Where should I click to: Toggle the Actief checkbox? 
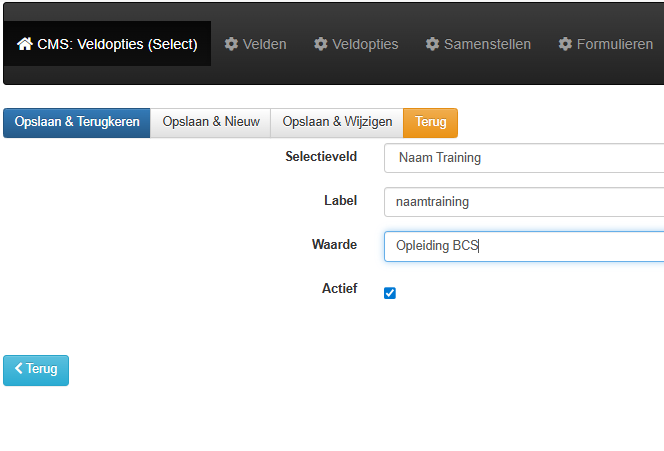click(x=390, y=293)
